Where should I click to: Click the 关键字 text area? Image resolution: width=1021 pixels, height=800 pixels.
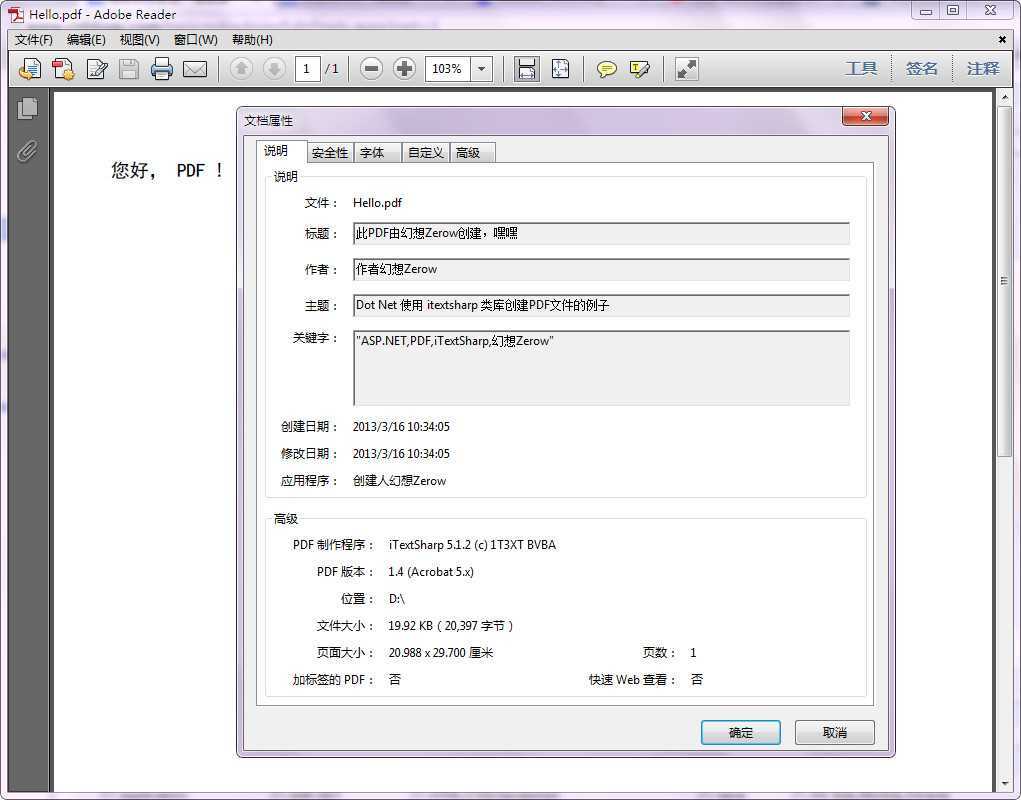pyautogui.click(x=601, y=368)
